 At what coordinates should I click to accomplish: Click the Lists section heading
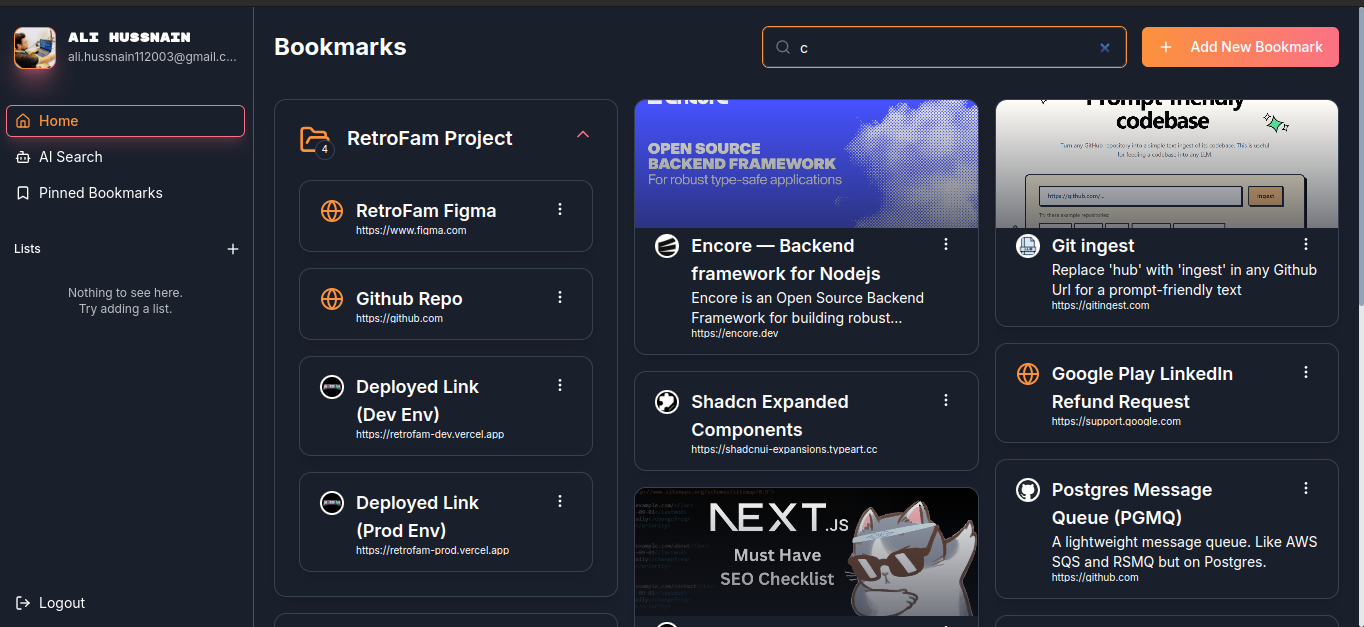pos(27,249)
